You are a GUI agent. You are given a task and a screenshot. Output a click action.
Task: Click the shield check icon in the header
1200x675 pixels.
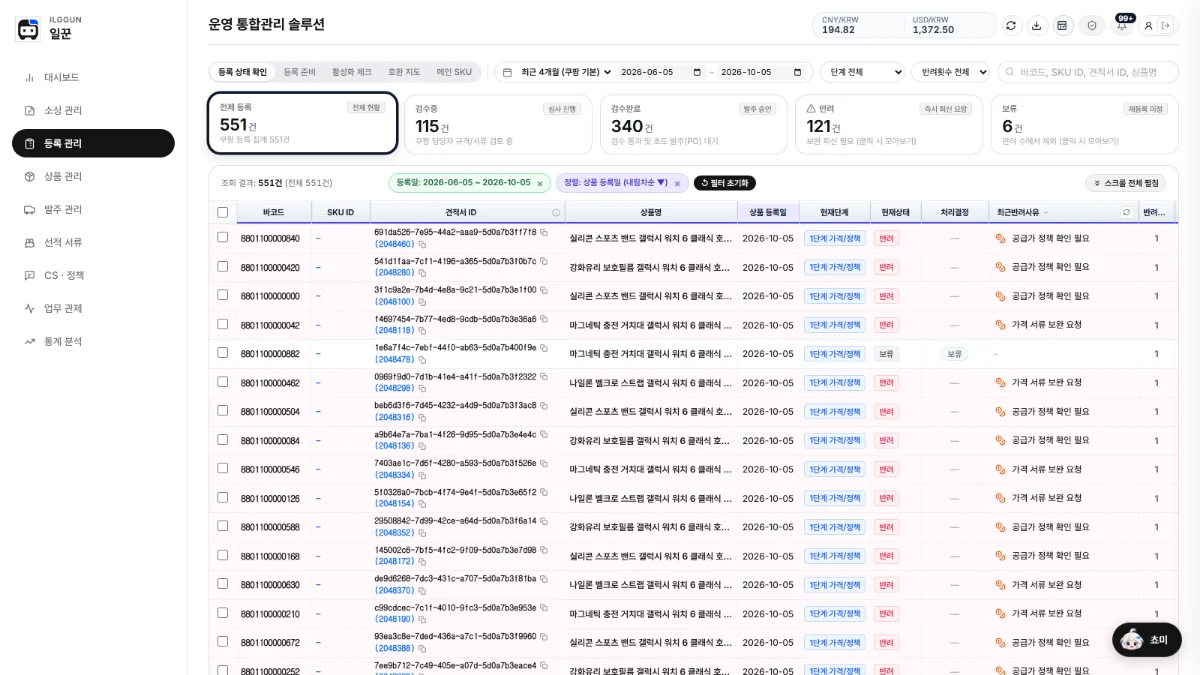click(1092, 25)
